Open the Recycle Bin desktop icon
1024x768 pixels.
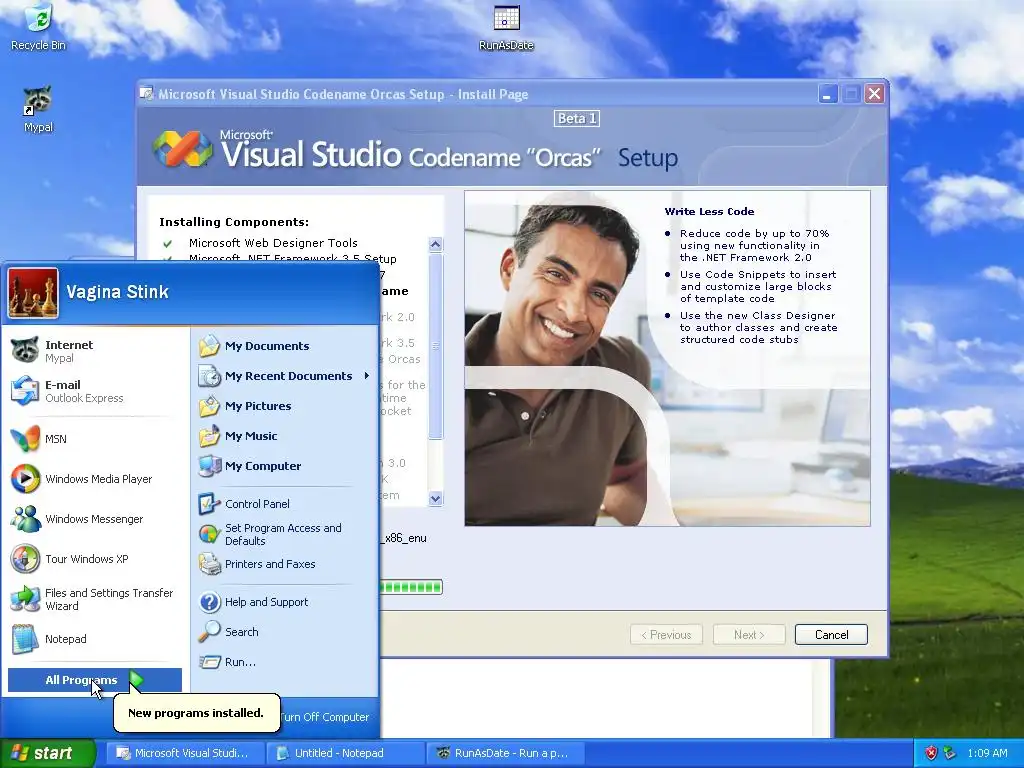(x=39, y=27)
